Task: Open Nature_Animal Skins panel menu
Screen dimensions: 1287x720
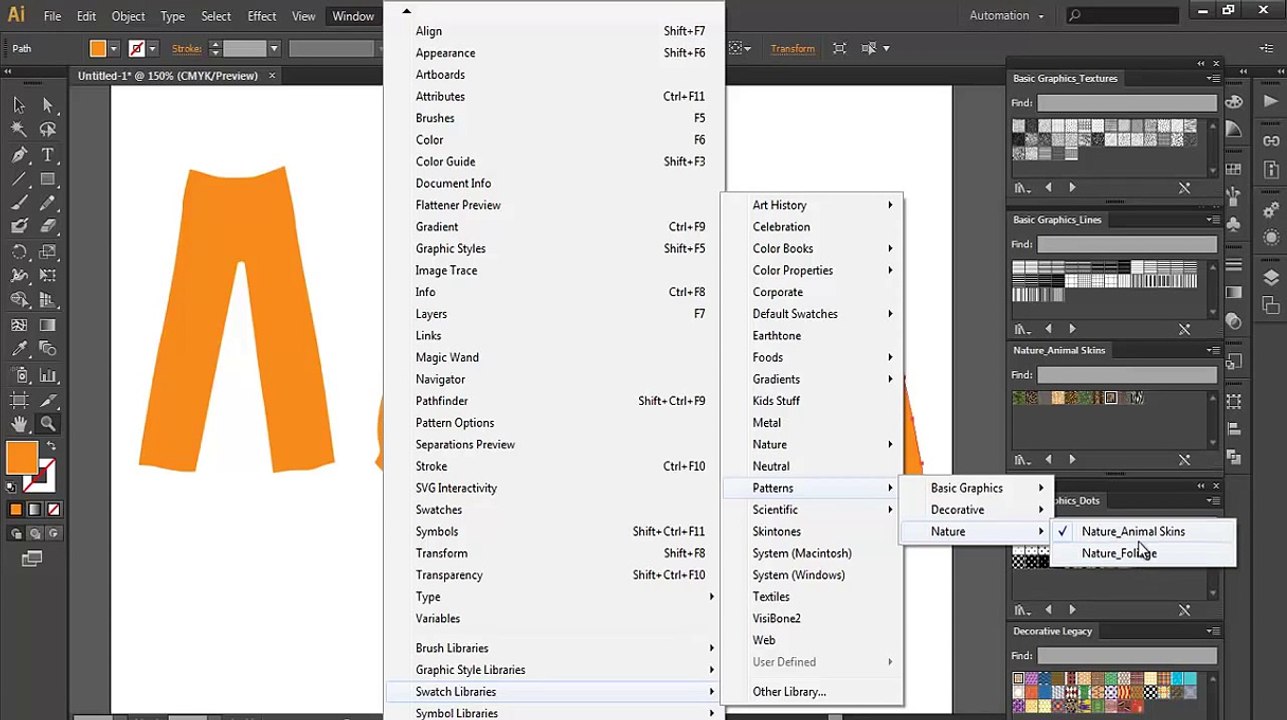Action: 1212,350
